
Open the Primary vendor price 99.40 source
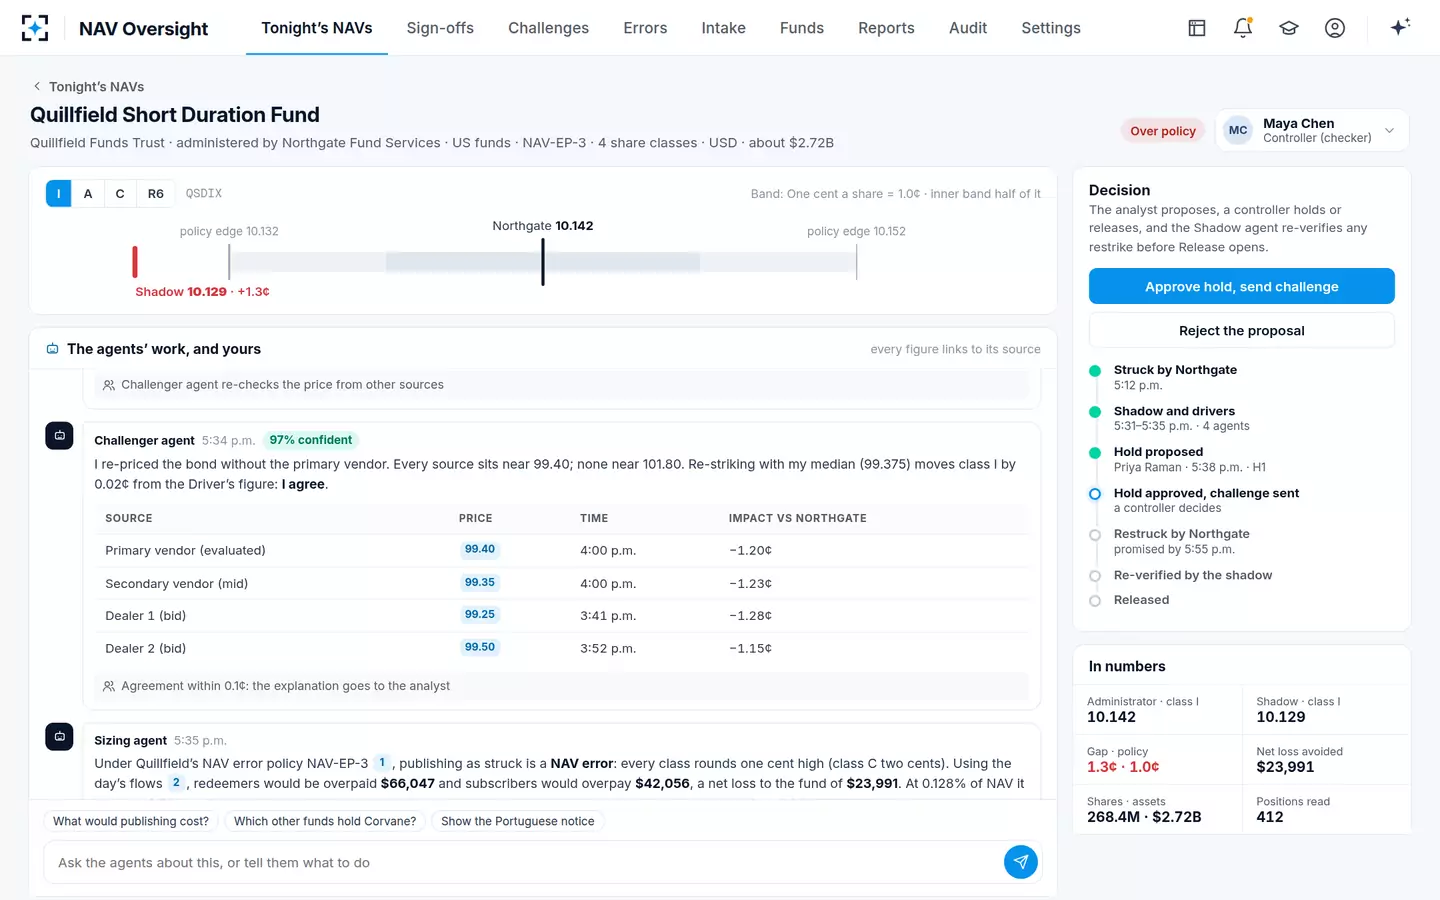coord(480,549)
